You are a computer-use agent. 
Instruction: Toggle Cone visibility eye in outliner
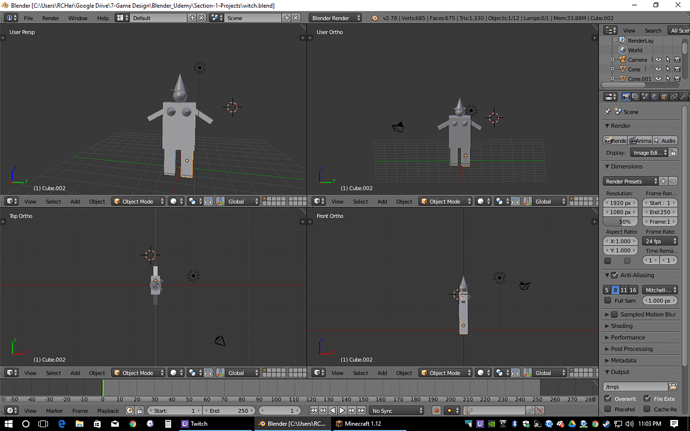point(658,69)
